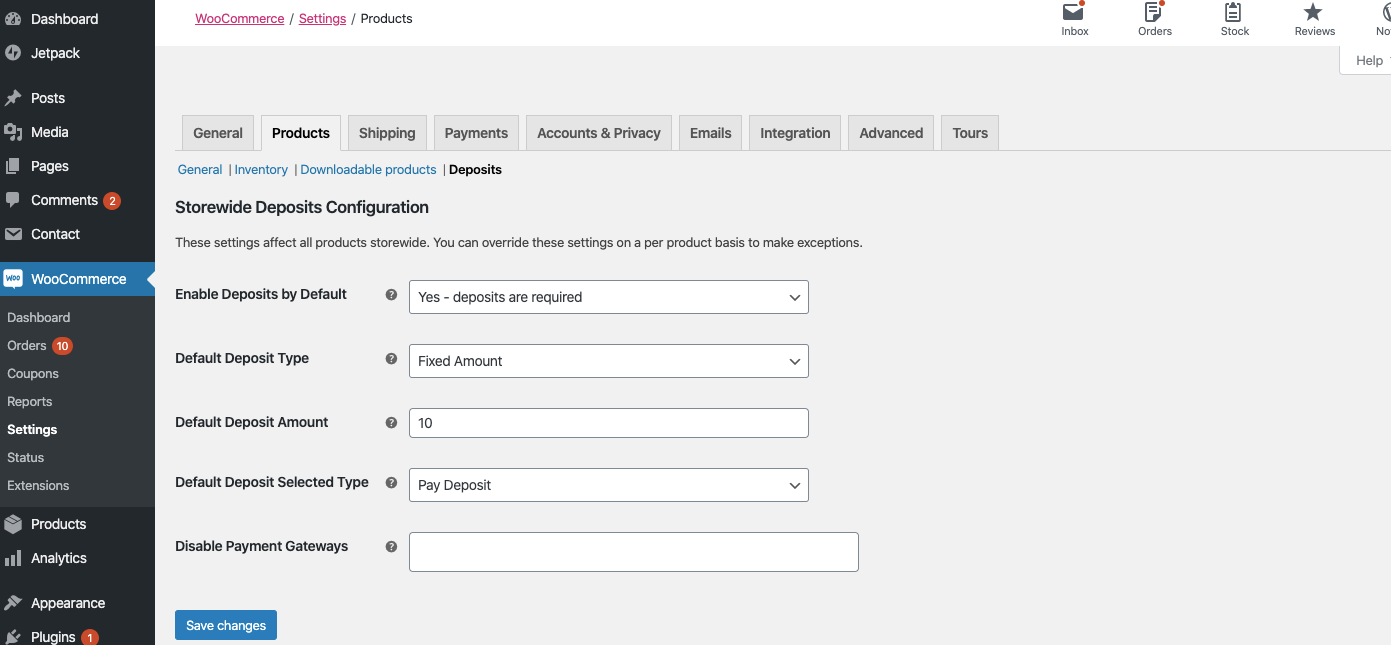
Task: Click the Downloadable products link
Action: pyautogui.click(x=368, y=170)
